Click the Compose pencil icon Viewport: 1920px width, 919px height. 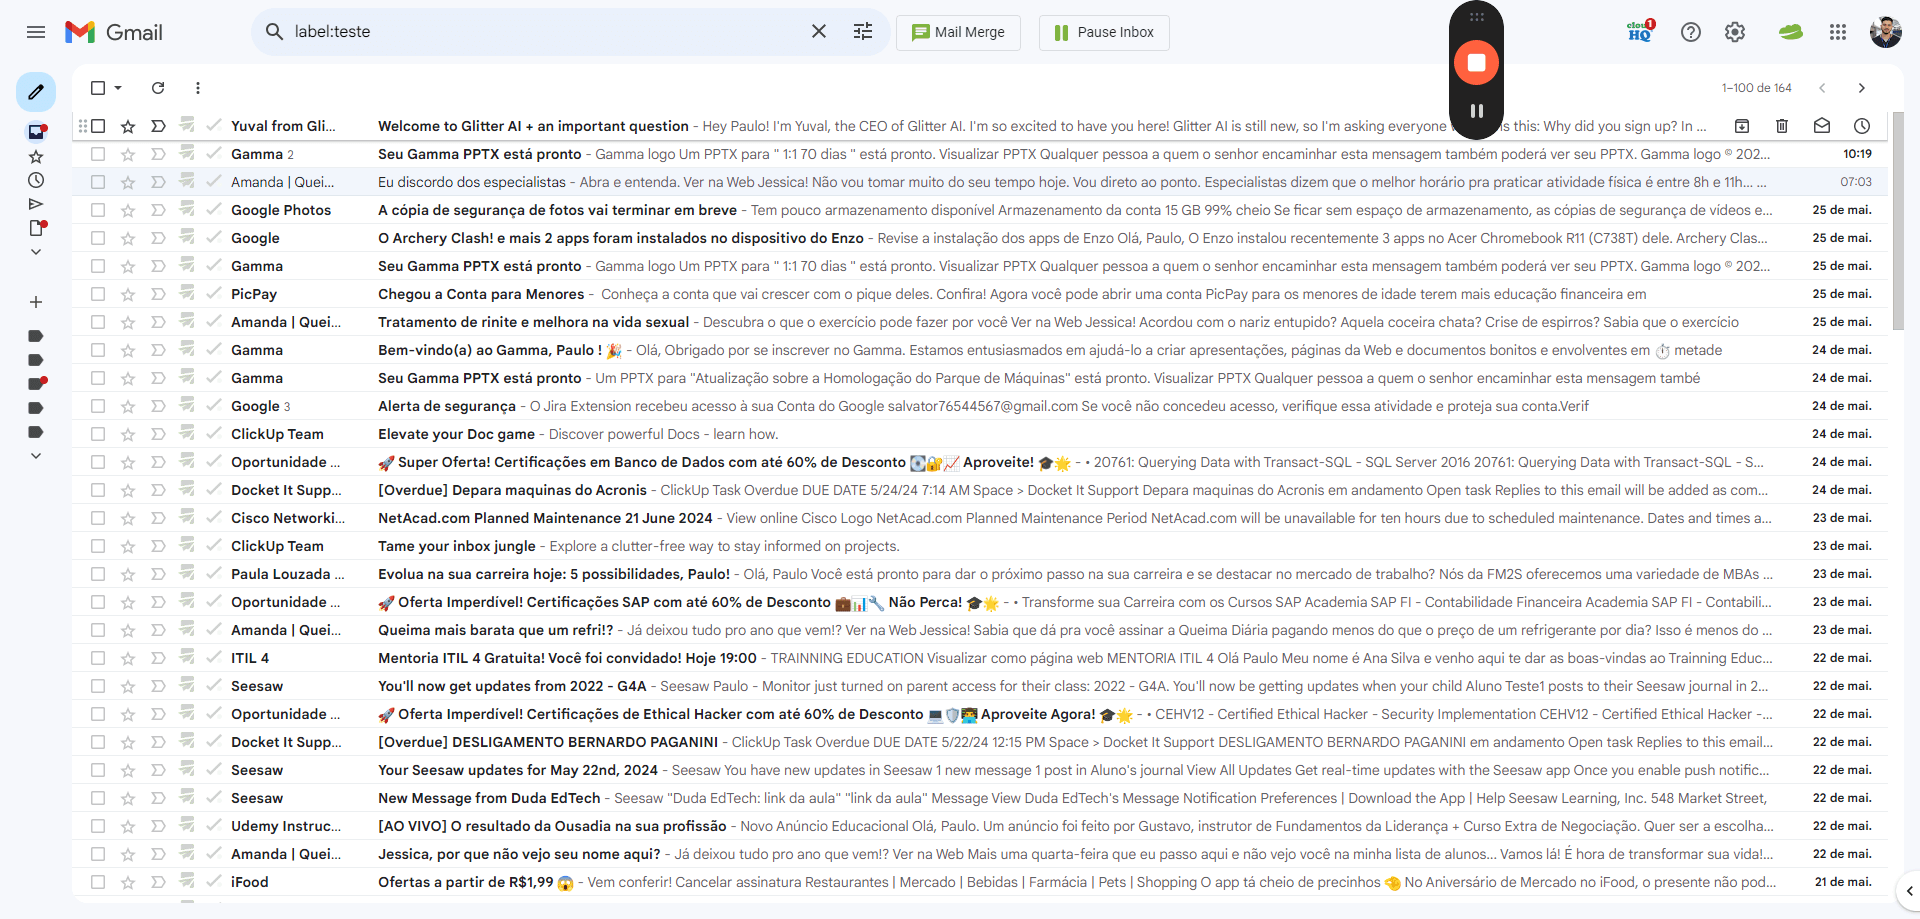pyautogui.click(x=36, y=92)
